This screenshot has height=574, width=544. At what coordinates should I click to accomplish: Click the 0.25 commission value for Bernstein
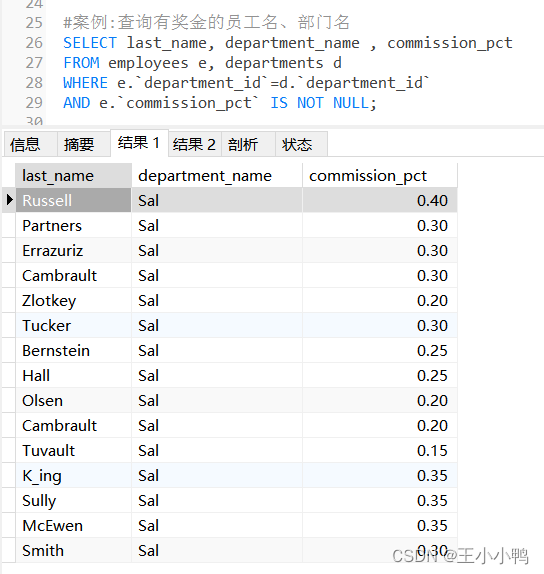380,350
